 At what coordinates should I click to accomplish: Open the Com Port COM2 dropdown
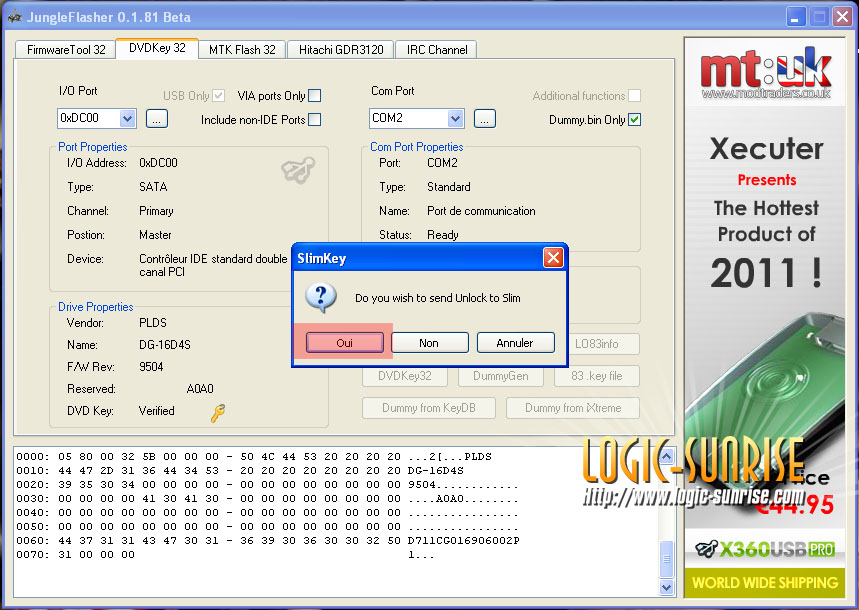(x=455, y=118)
